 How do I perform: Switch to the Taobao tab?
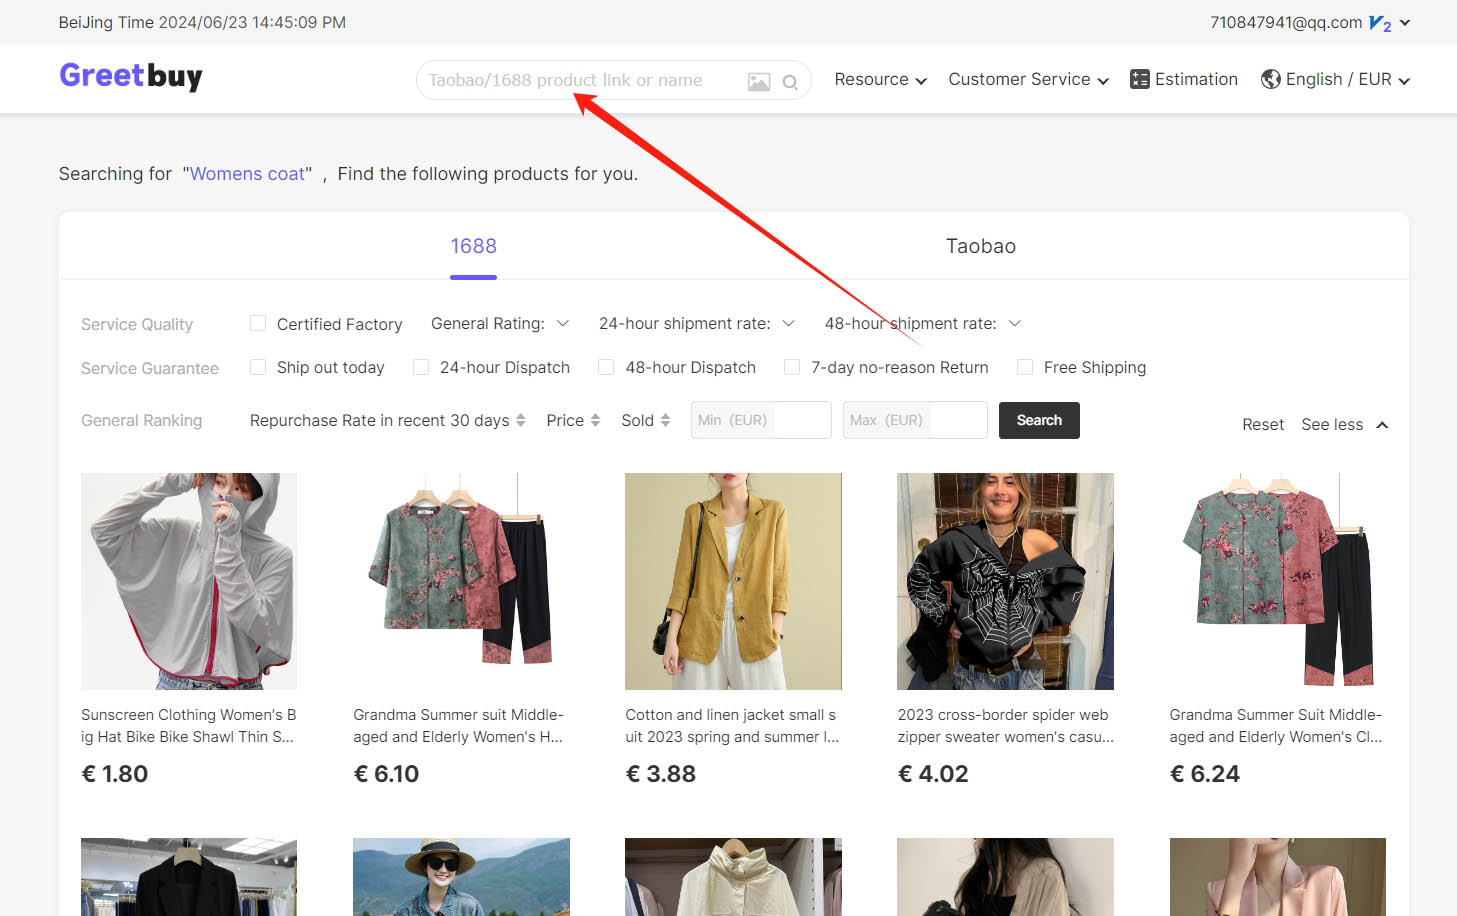coord(981,246)
